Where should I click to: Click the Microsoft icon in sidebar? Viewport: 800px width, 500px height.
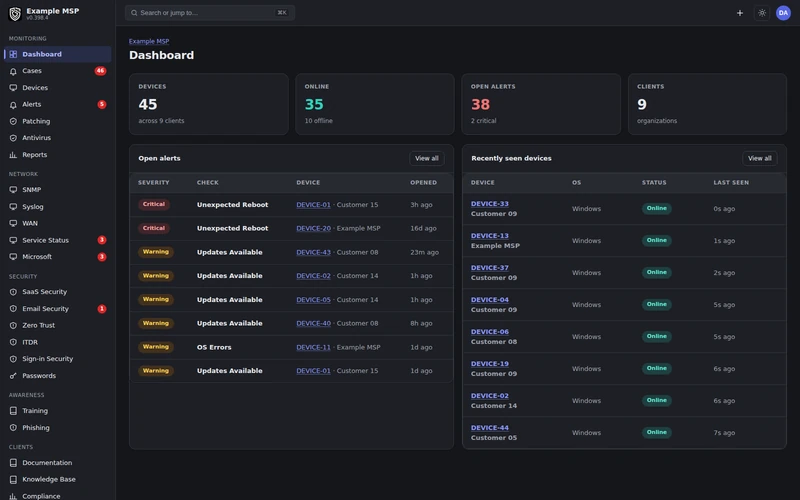[13, 257]
